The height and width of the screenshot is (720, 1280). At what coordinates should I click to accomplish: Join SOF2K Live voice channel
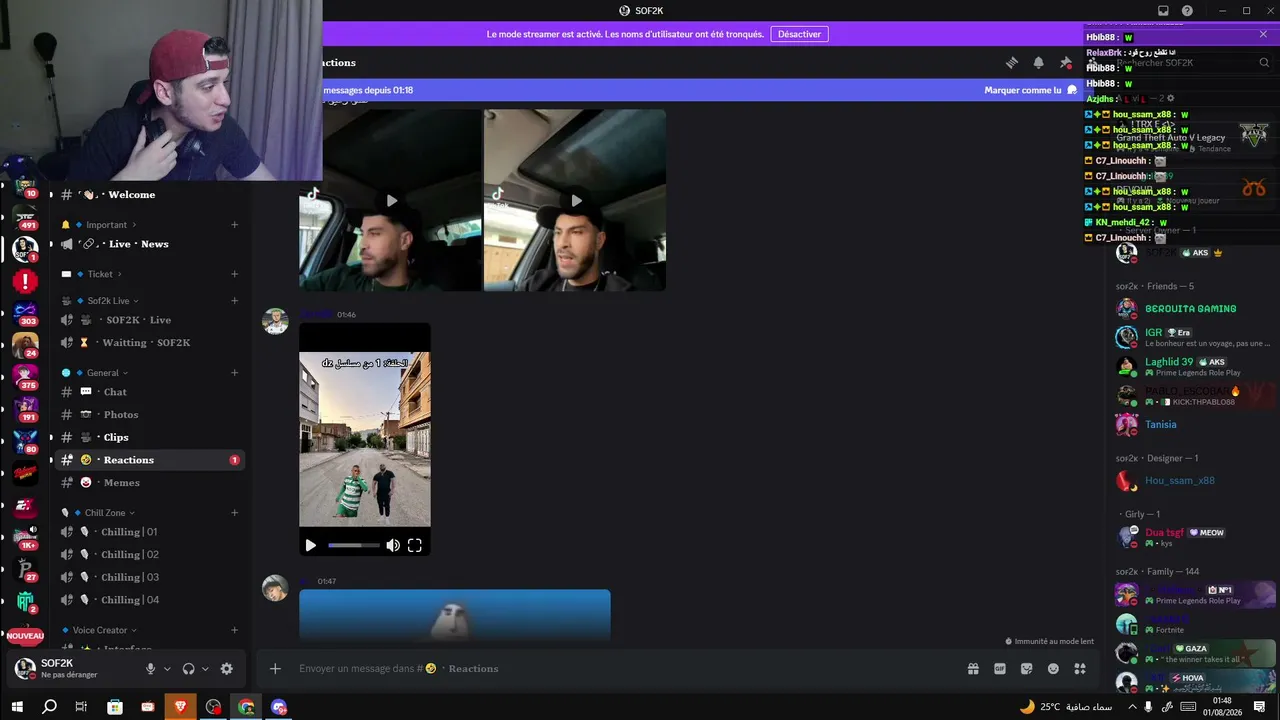pos(150,320)
